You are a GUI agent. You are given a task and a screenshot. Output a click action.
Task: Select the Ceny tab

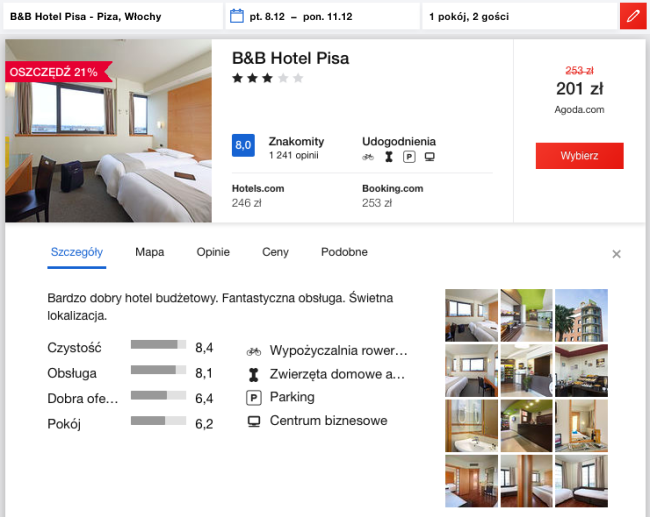pos(275,252)
